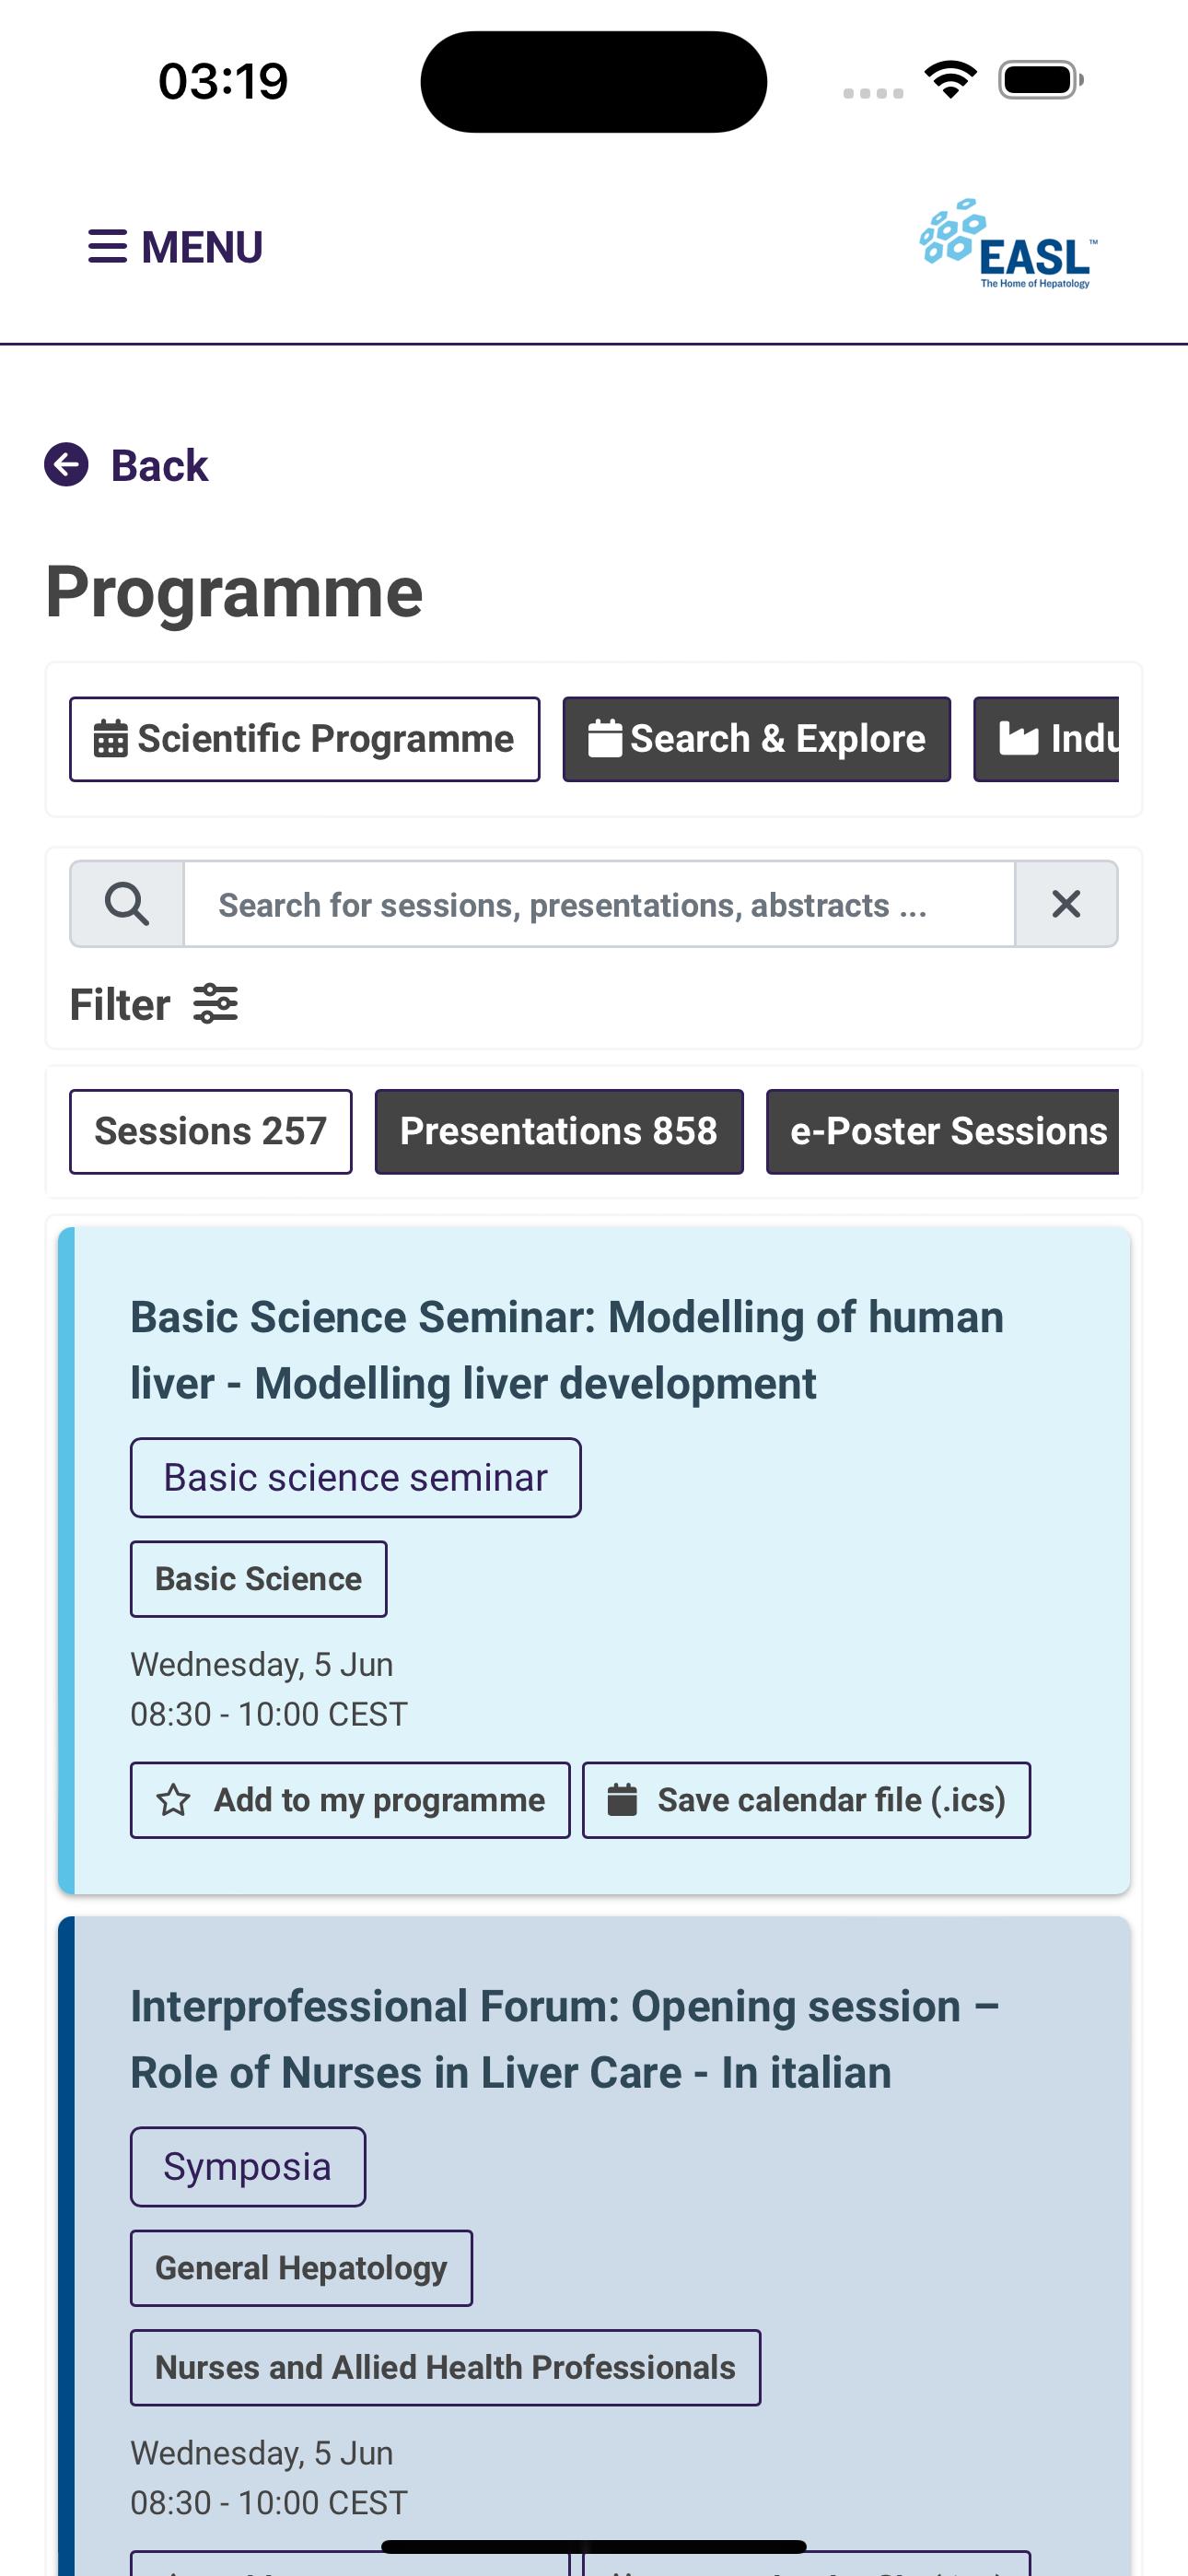The width and height of the screenshot is (1188, 2576).
Task: Click the Symposia session type tag
Action: [x=248, y=2167]
